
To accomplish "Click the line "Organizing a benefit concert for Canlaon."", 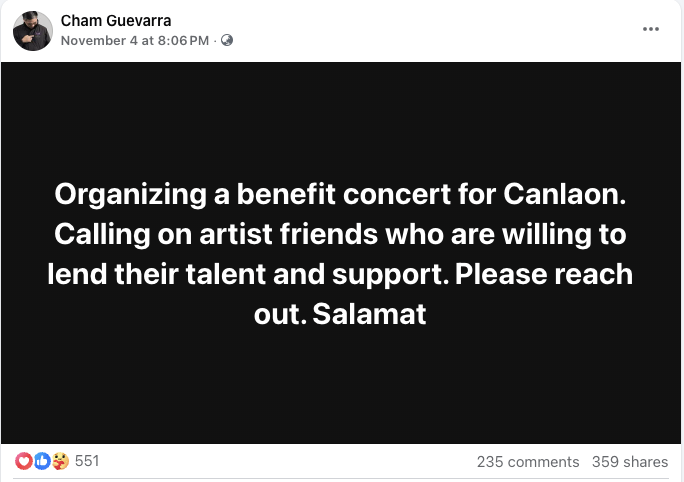I will [x=341, y=193].
